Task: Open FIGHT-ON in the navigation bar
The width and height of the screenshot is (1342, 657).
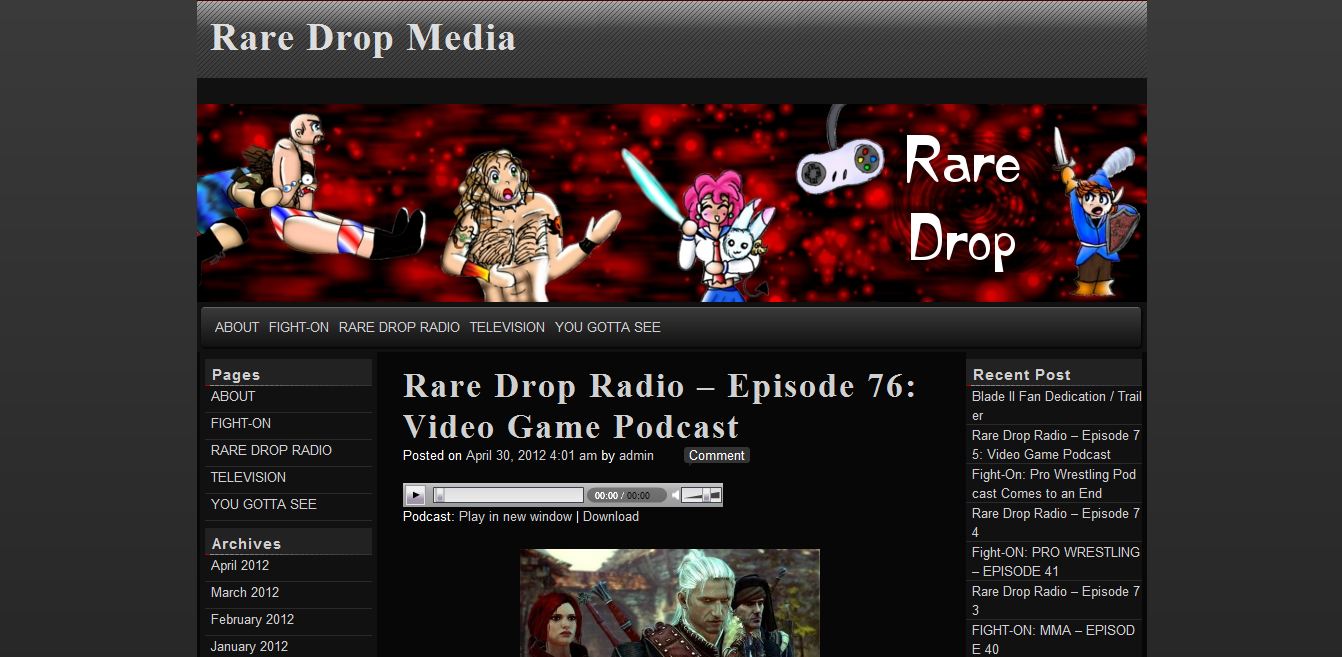Action: (299, 327)
